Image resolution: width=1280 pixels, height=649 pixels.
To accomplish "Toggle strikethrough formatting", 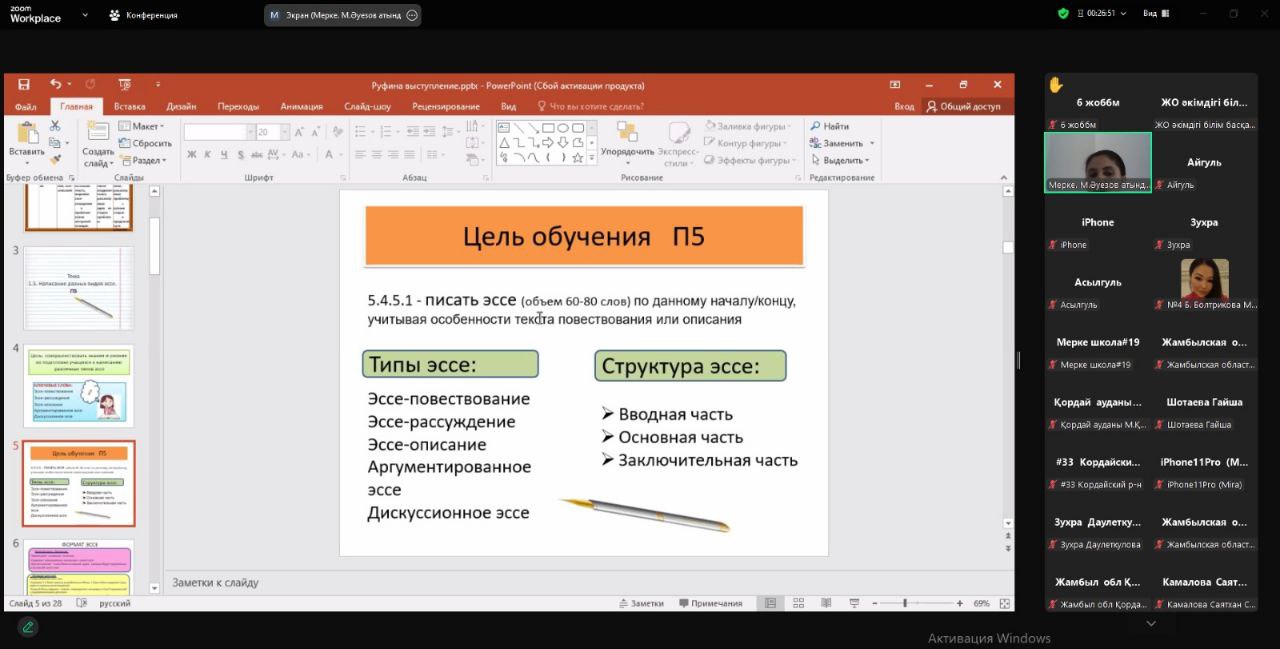I will tap(257, 155).
